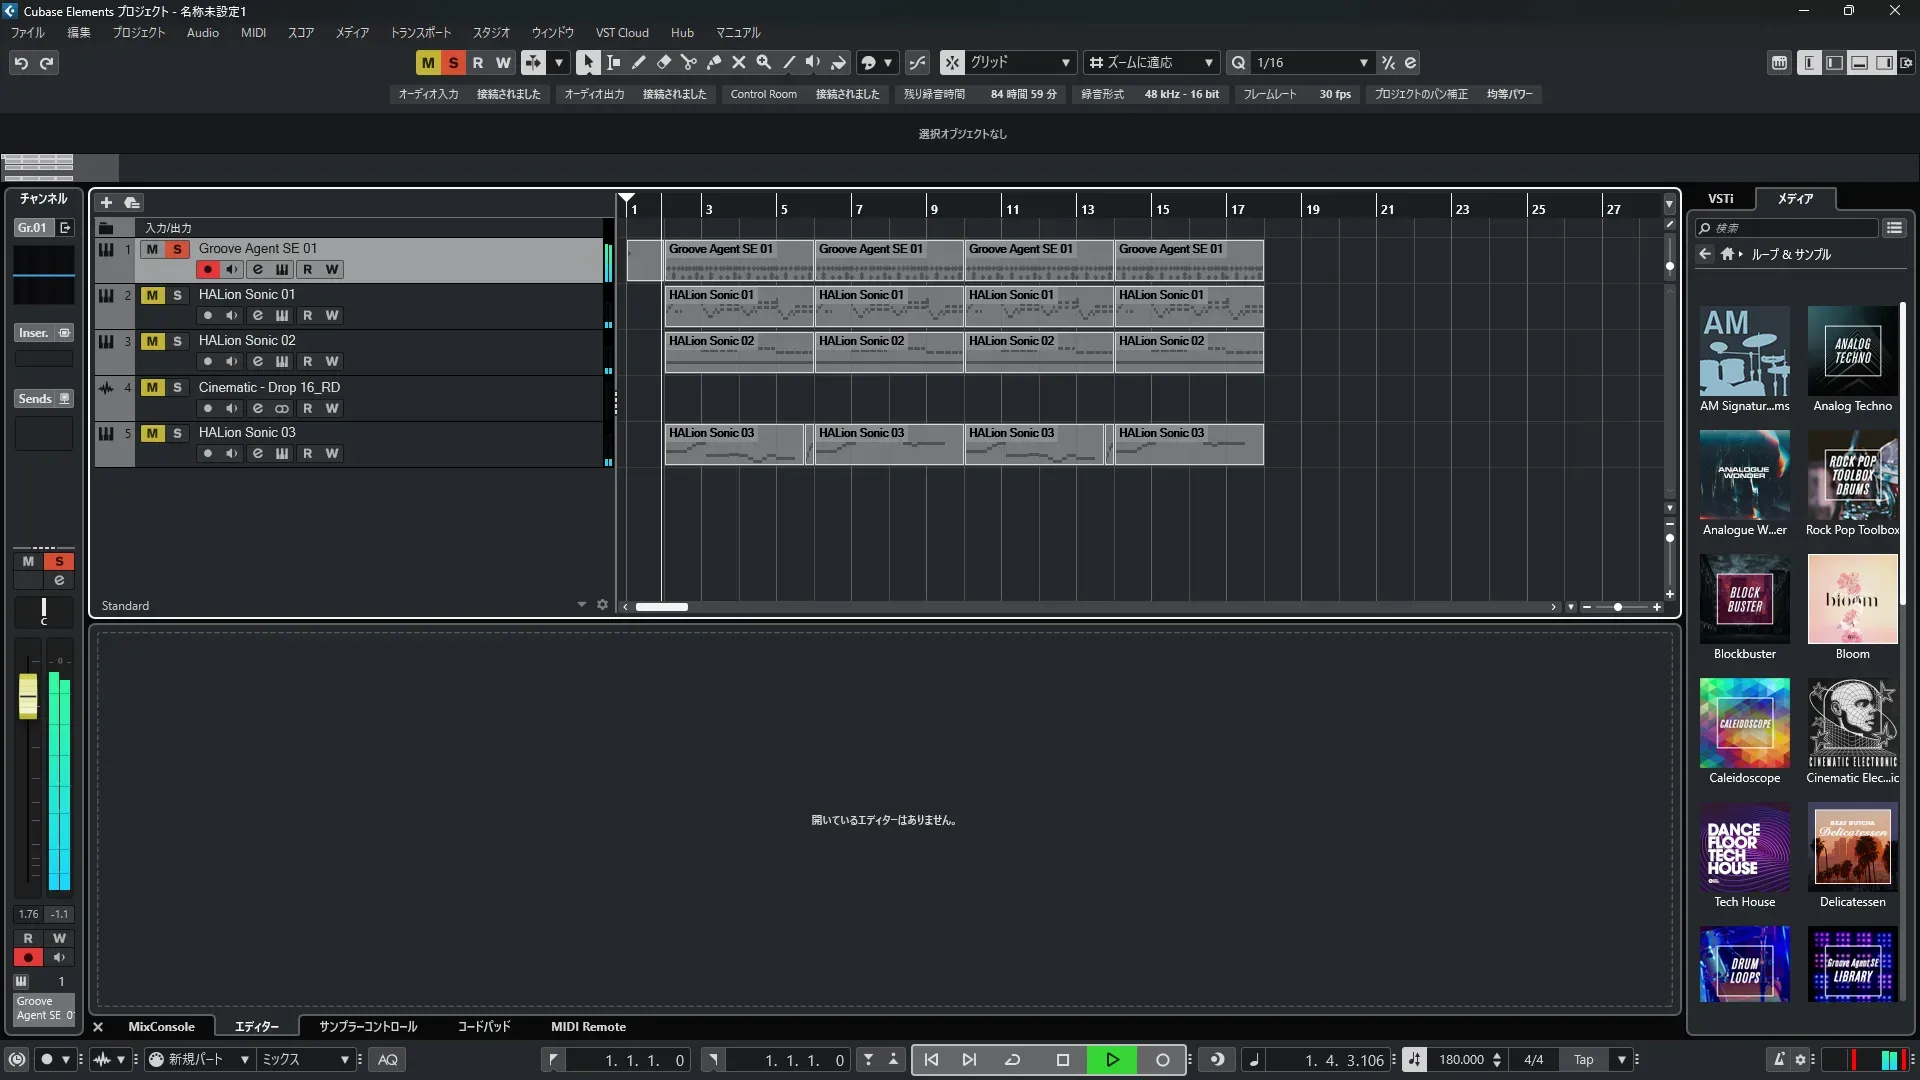Open the トランスポート menu

click(x=420, y=33)
